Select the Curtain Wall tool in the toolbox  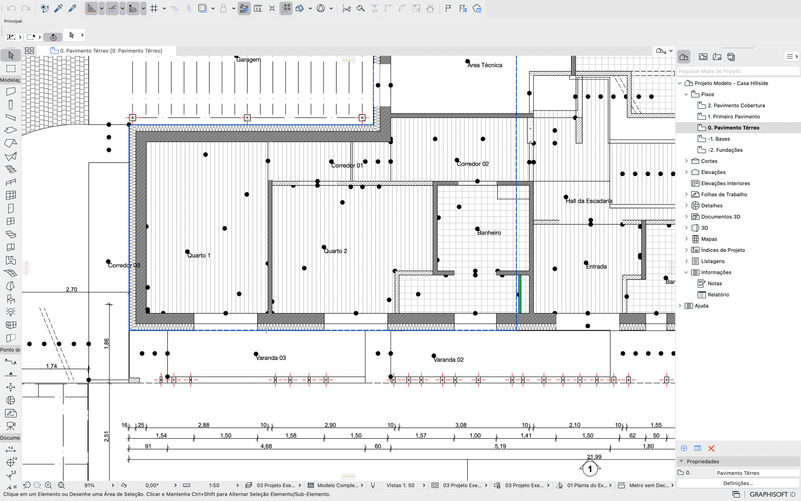11,195
